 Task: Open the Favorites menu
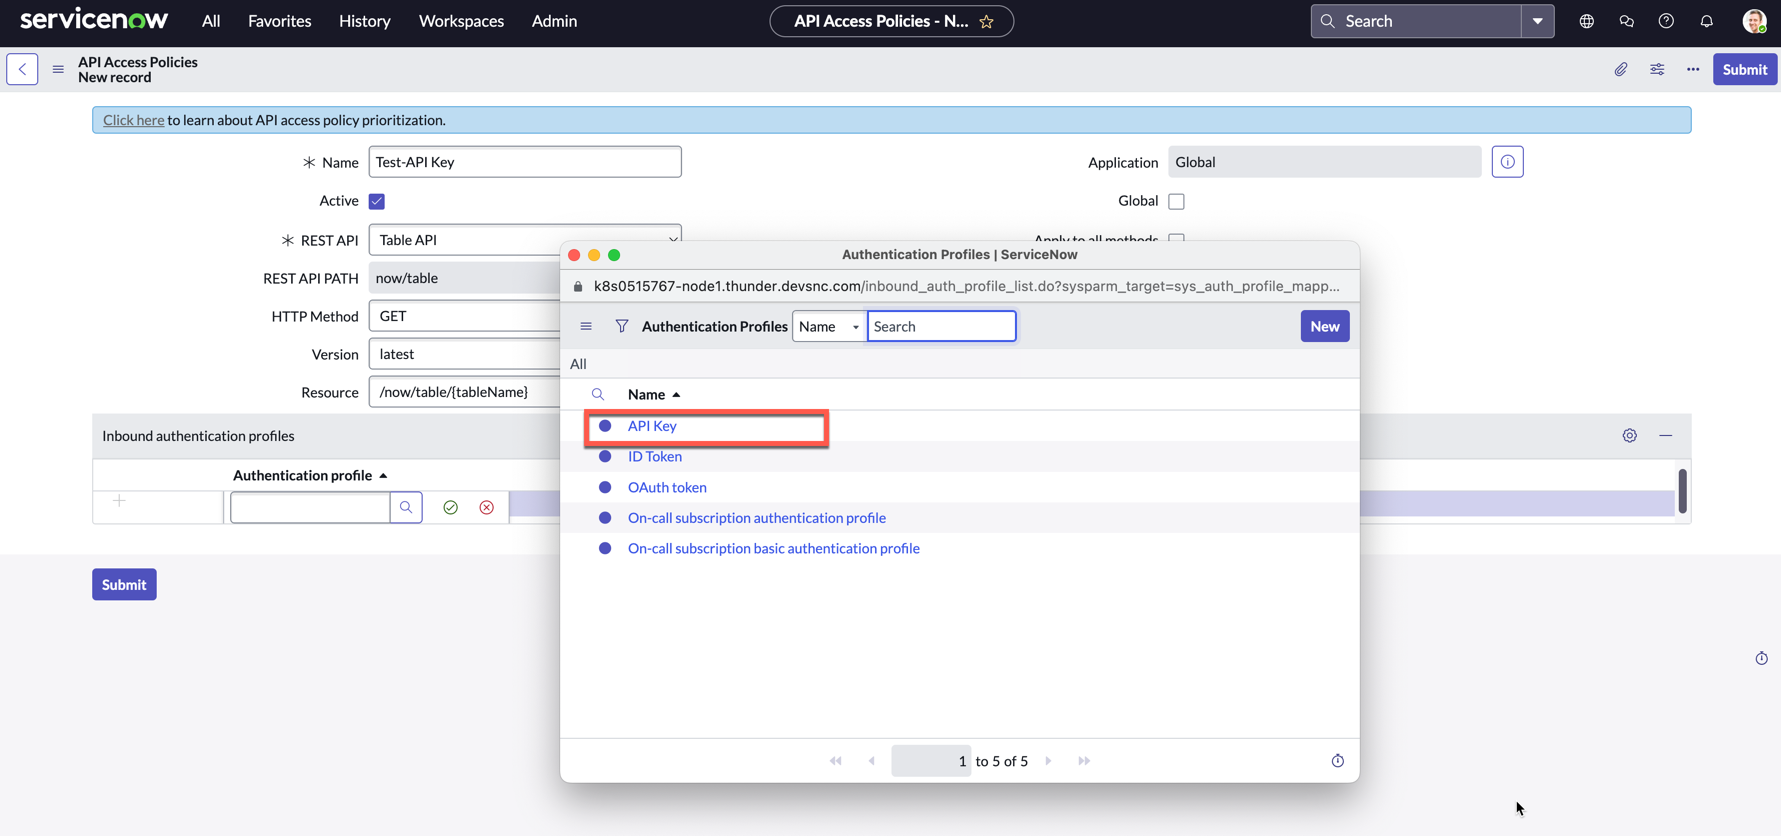[x=280, y=21]
